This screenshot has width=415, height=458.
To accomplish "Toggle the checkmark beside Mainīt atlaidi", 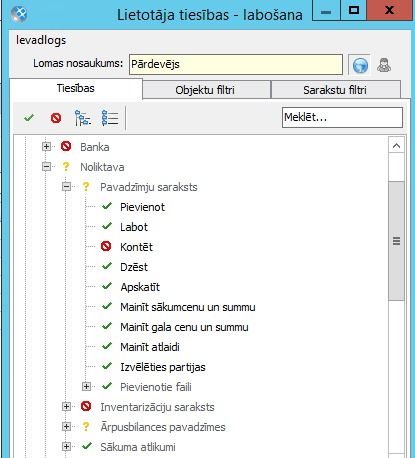I will point(107,346).
